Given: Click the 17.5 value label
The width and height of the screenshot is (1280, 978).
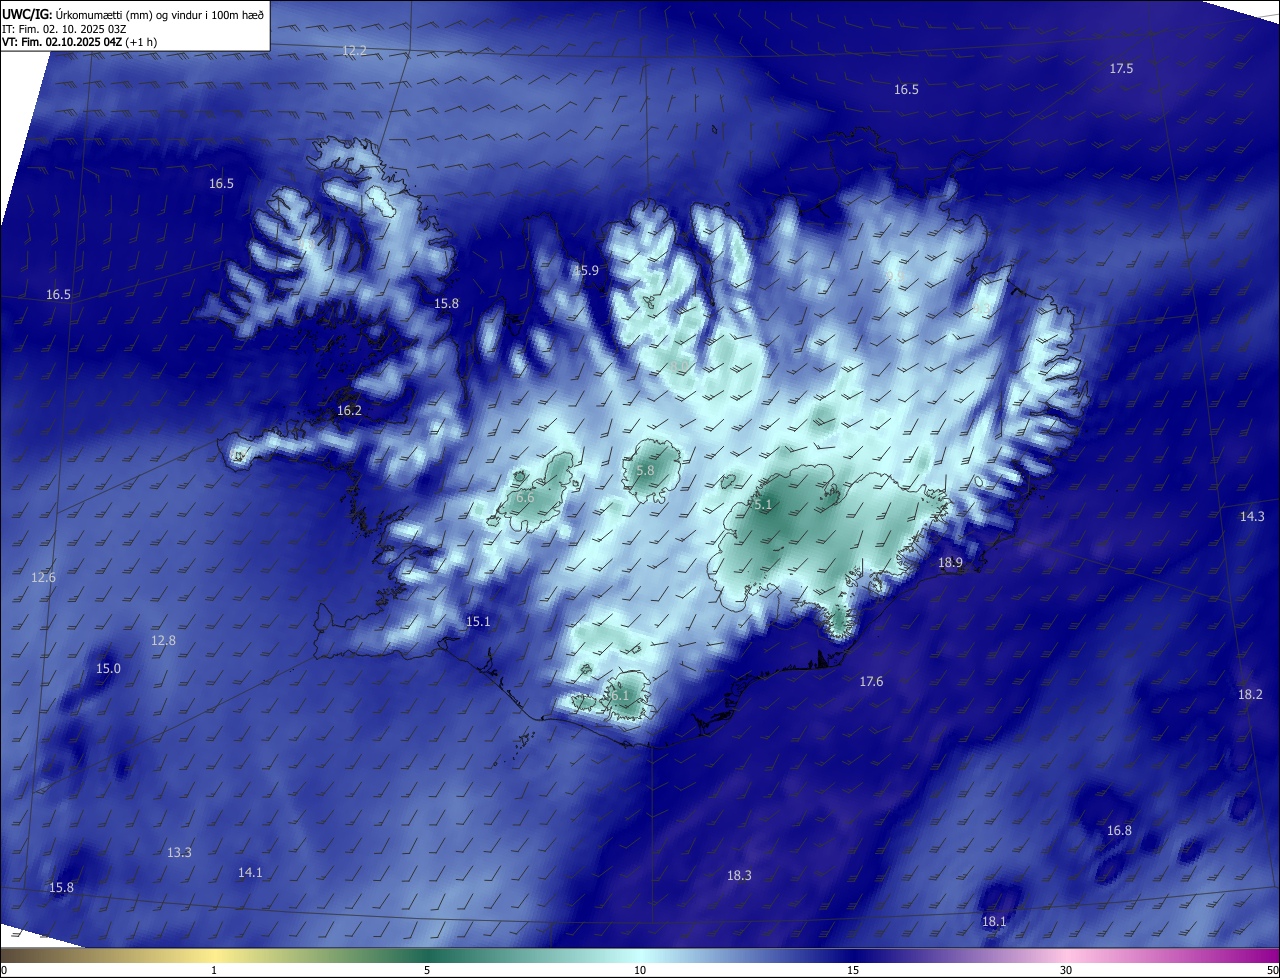Looking at the screenshot, I should (1121, 68).
